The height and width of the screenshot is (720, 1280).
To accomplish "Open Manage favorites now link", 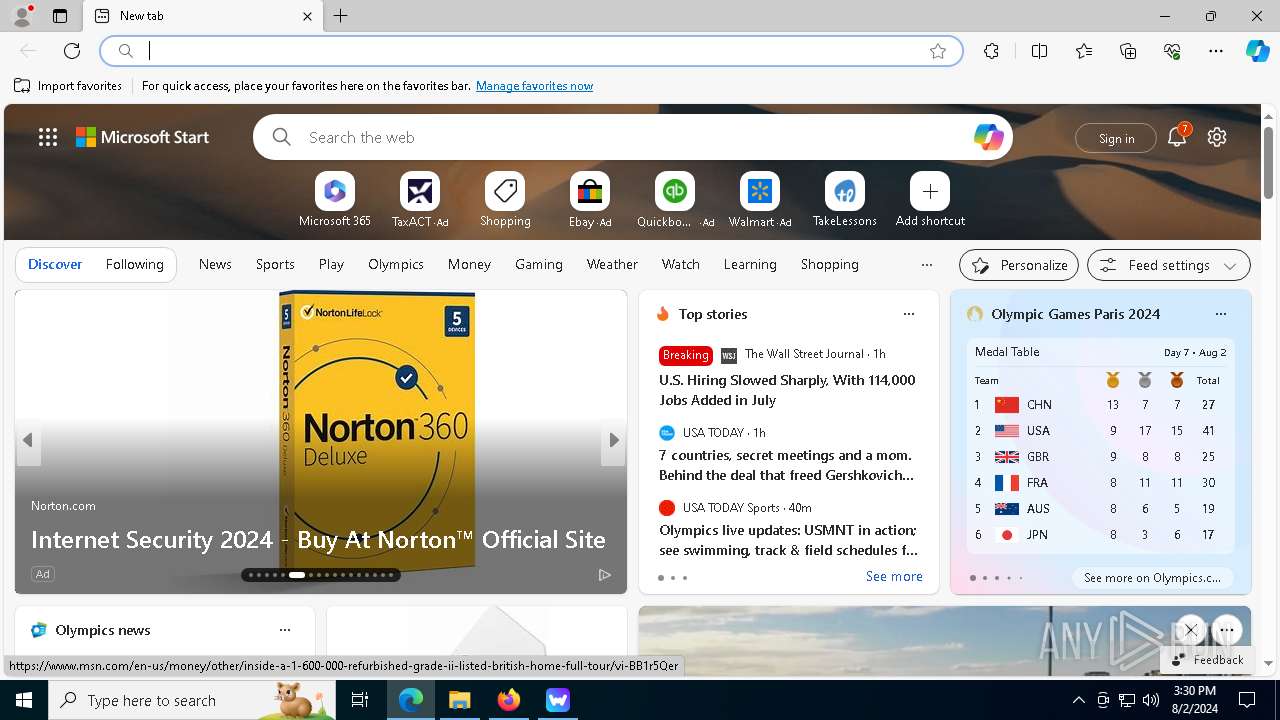I will [x=534, y=86].
